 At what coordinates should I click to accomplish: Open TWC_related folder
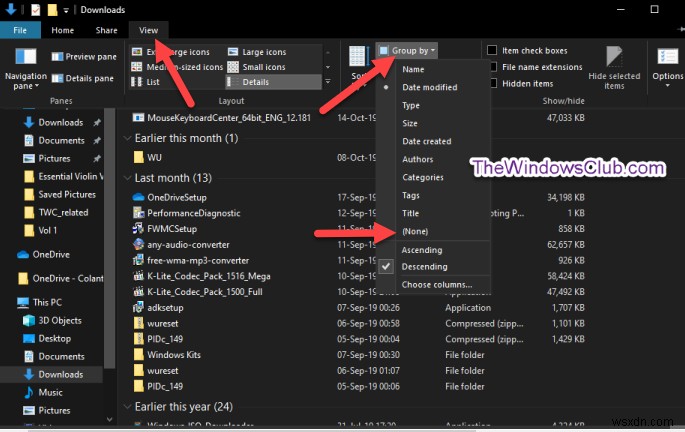pos(56,212)
